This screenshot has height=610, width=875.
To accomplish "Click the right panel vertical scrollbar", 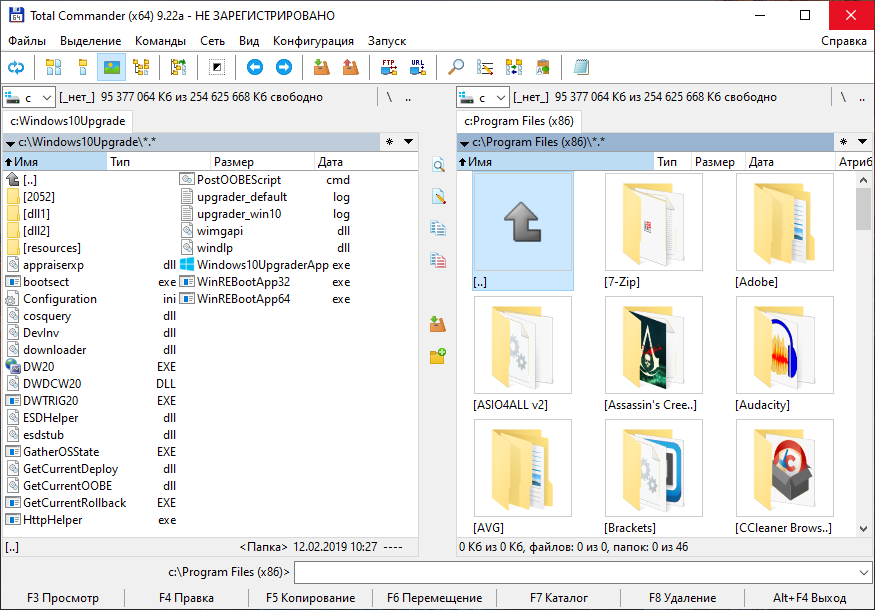I will pos(863,354).
